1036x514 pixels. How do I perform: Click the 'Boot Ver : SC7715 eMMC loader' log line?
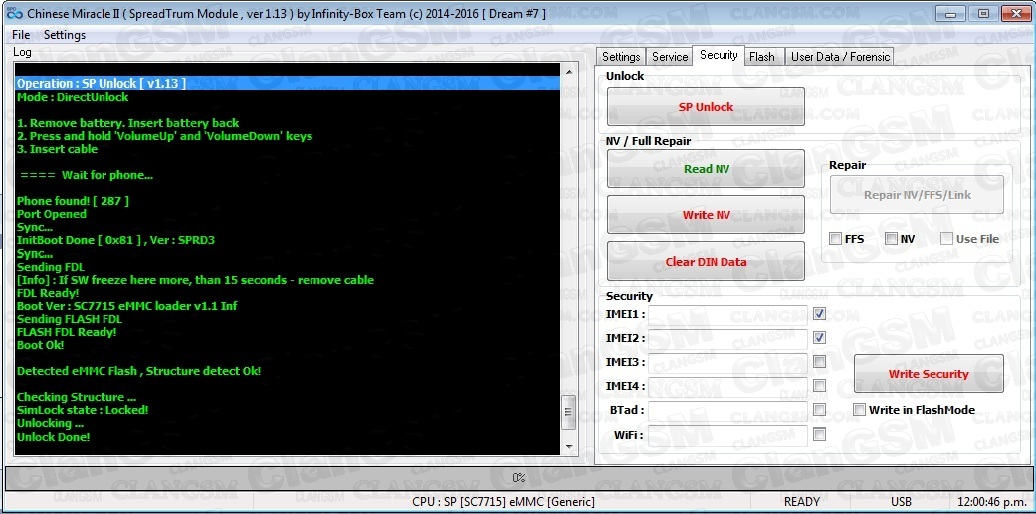pos(127,306)
